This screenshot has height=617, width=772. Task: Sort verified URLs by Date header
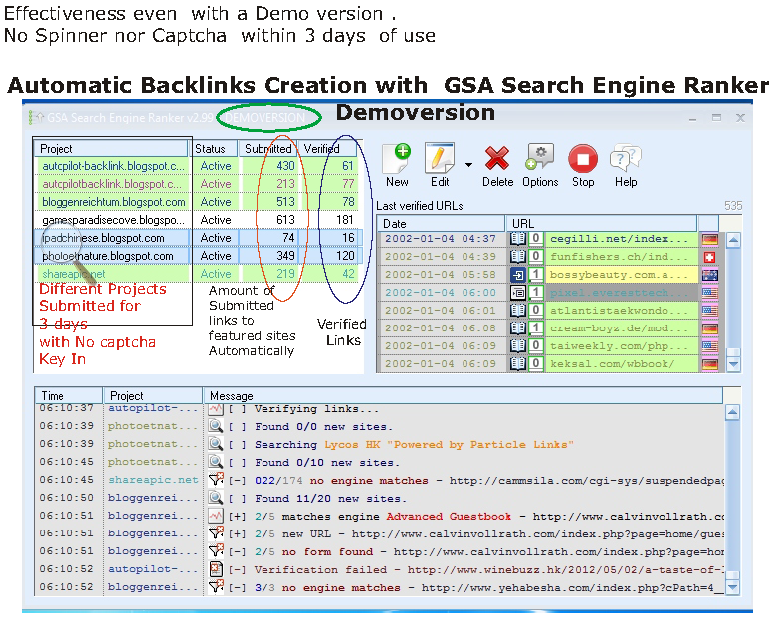pos(441,224)
